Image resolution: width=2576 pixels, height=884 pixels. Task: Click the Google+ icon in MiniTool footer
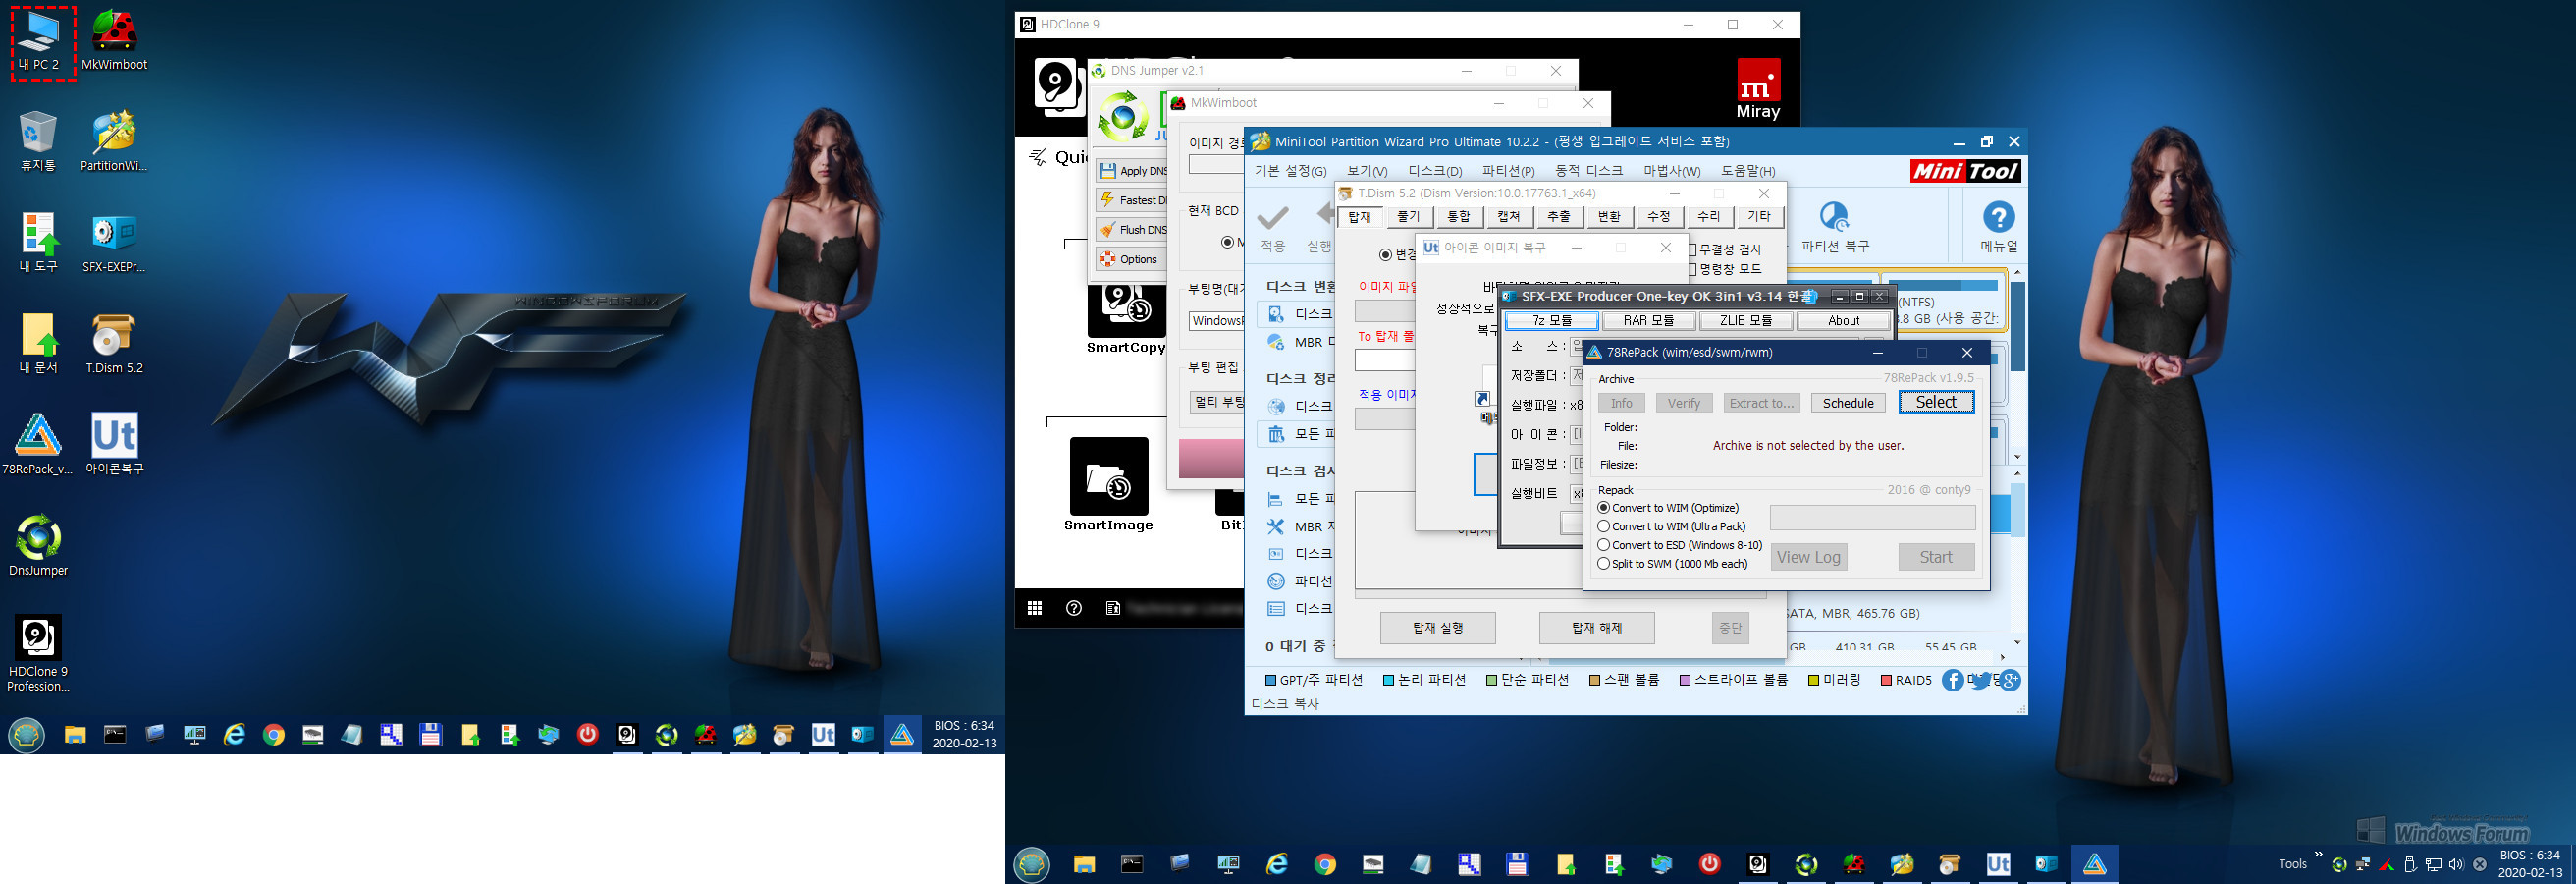click(x=2010, y=680)
